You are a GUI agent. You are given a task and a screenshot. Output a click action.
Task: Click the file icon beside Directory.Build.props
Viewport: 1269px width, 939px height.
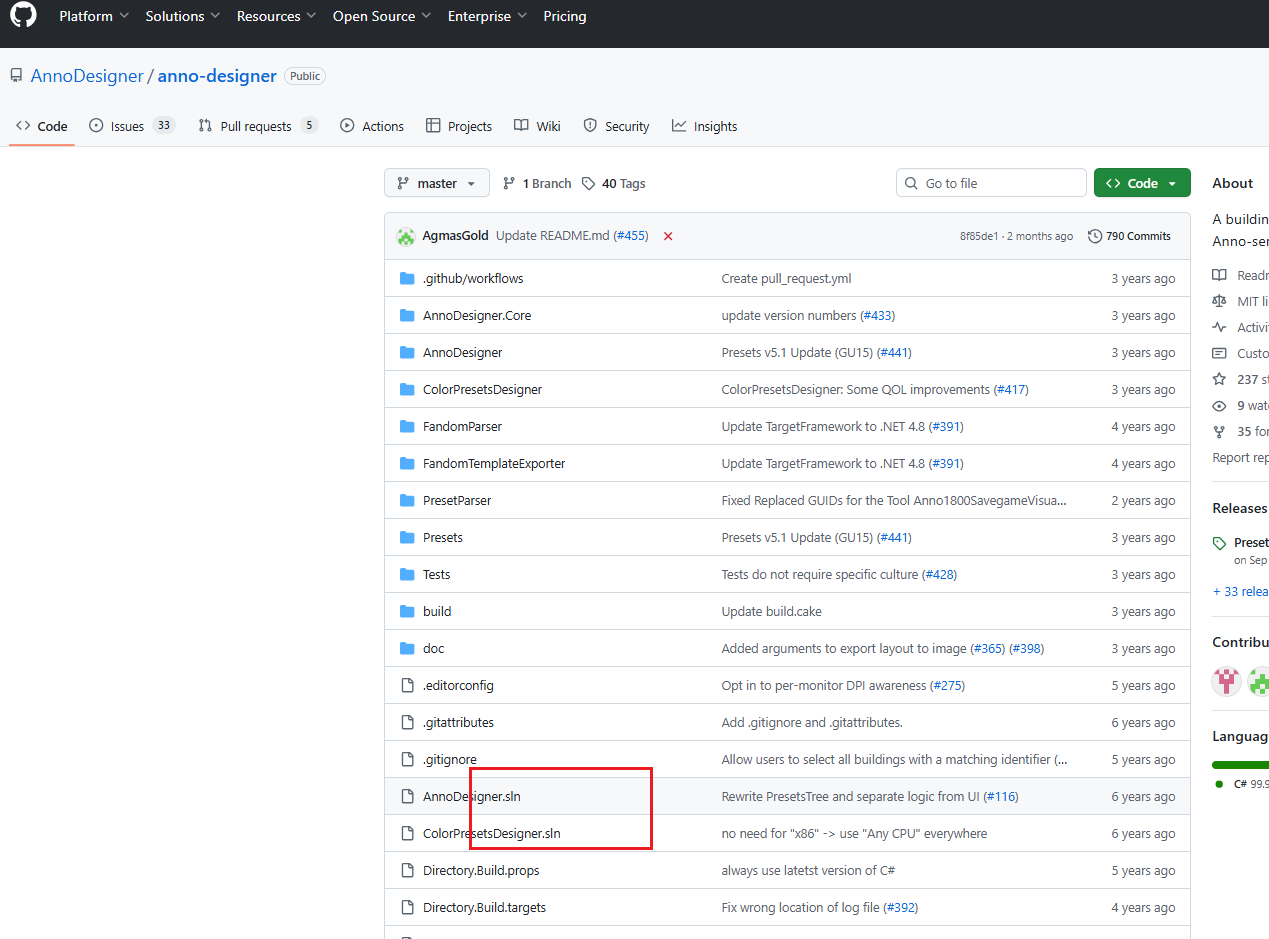[x=407, y=870]
